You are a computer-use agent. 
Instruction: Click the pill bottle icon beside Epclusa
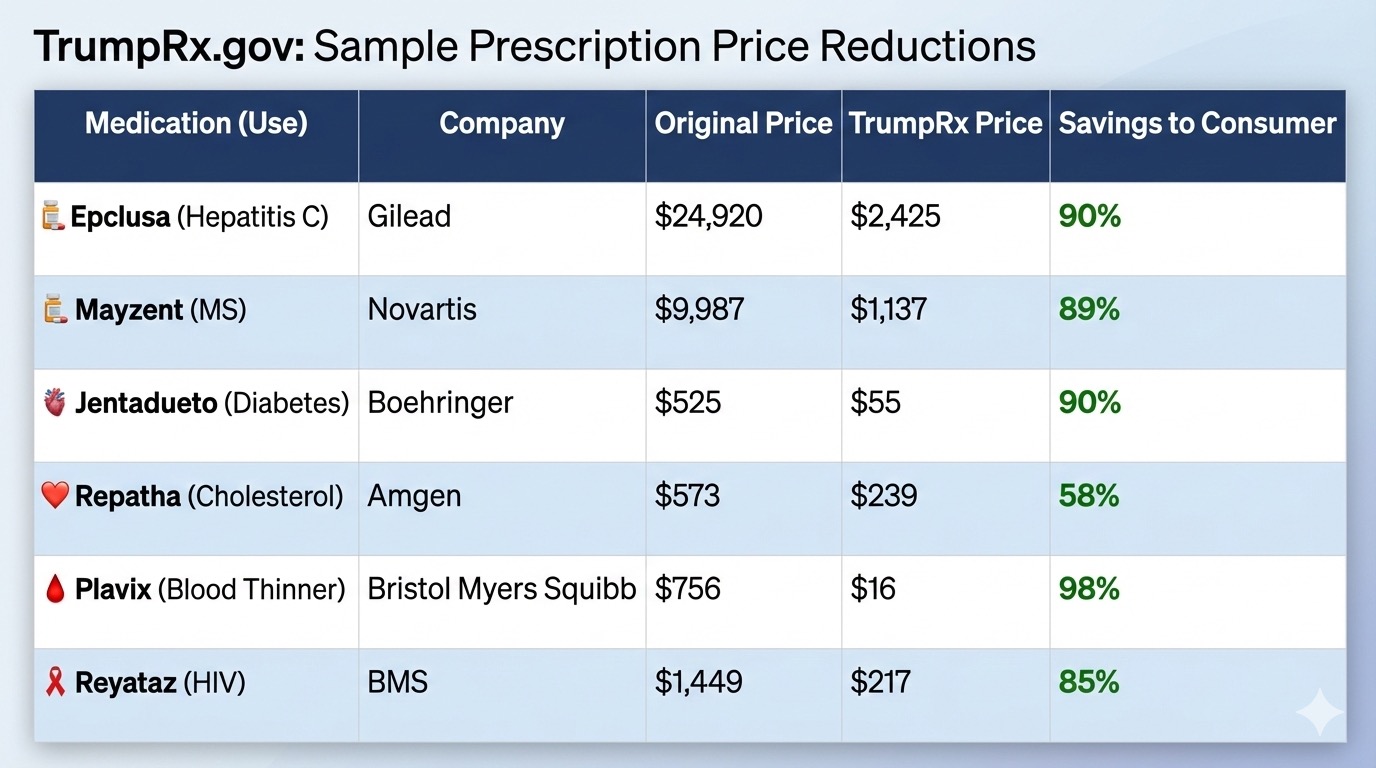(54, 215)
